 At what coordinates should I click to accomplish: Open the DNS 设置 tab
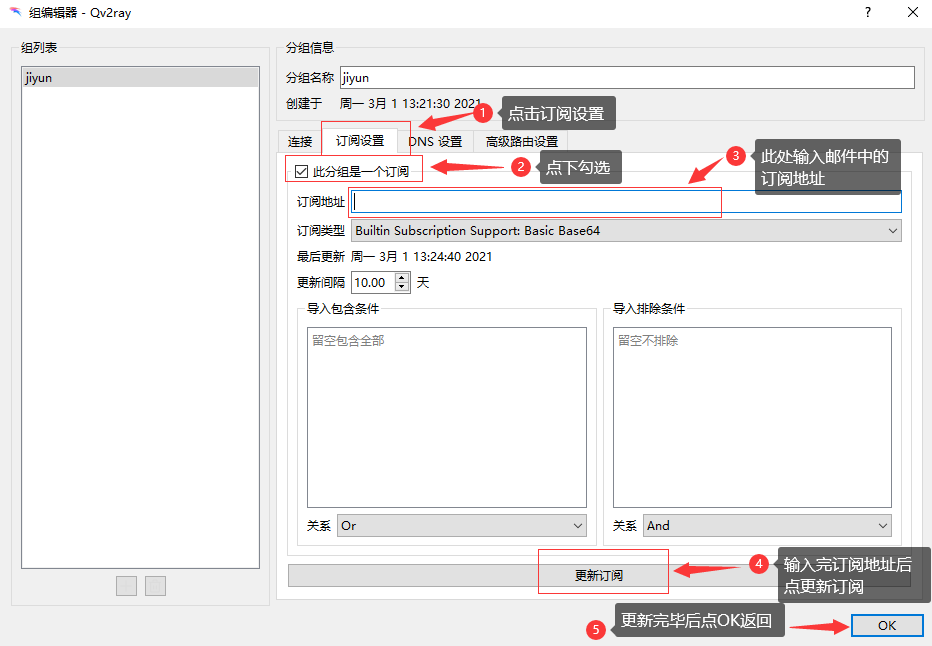[435, 141]
